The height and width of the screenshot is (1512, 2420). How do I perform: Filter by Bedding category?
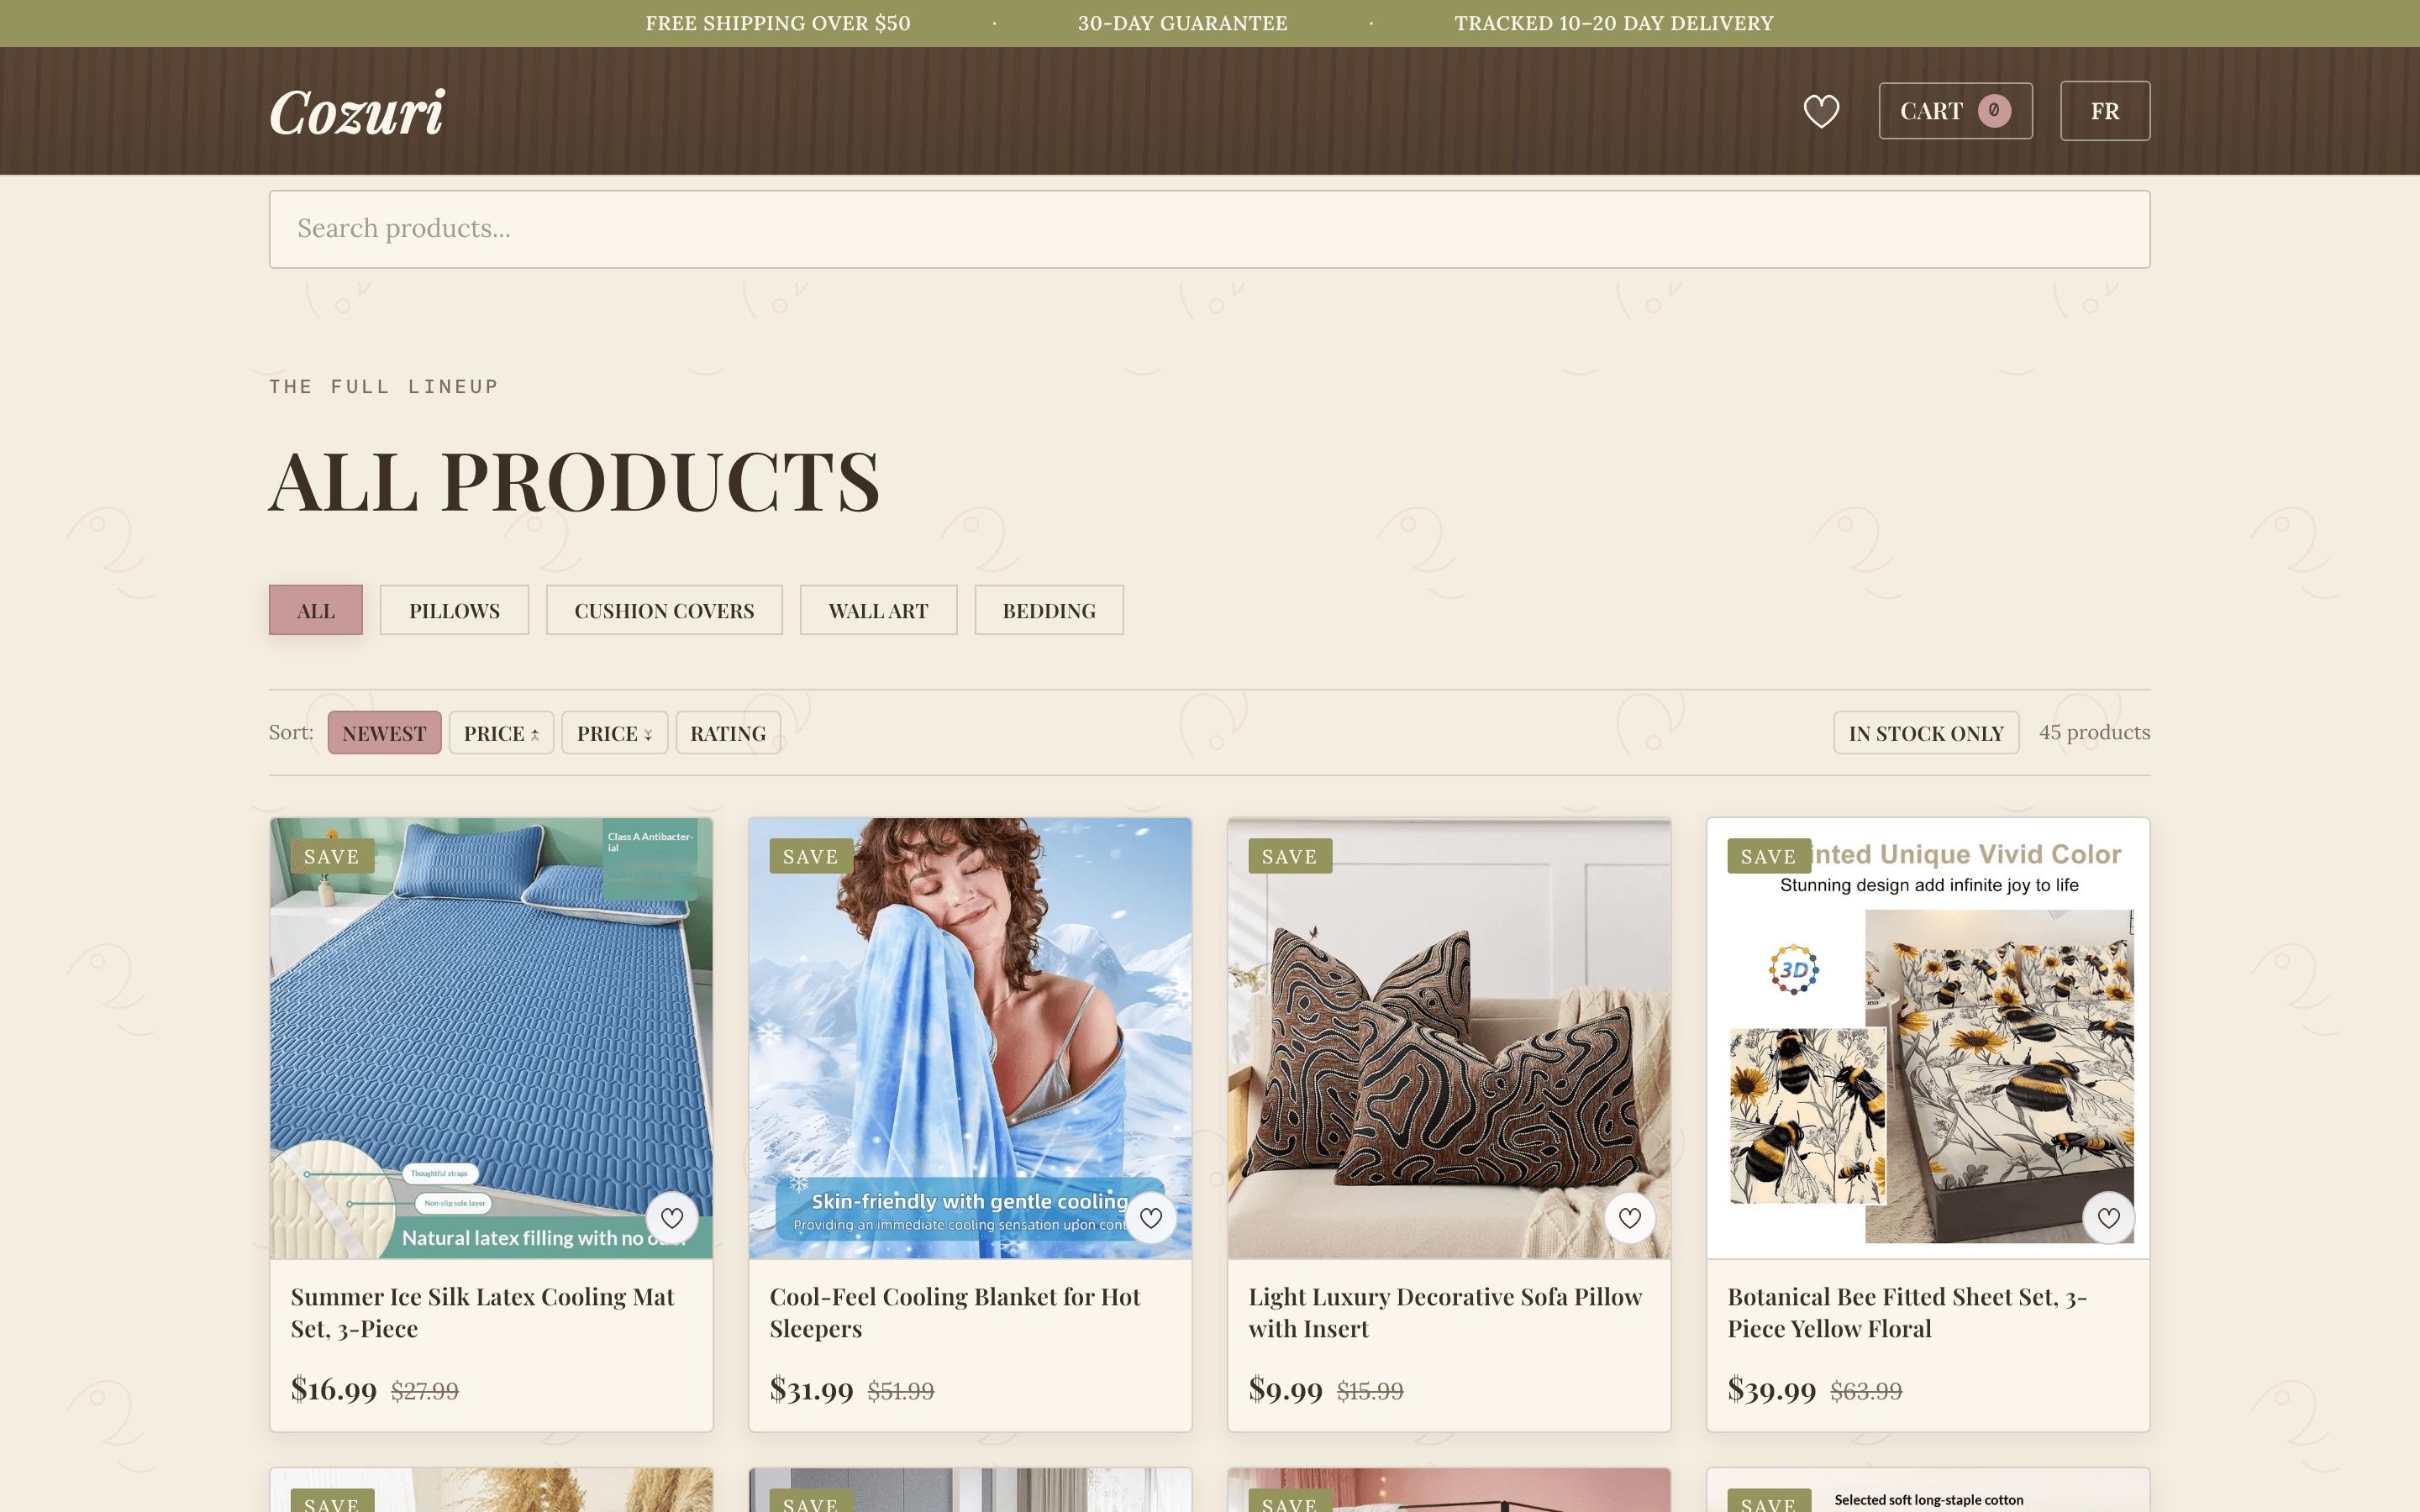click(1049, 610)
